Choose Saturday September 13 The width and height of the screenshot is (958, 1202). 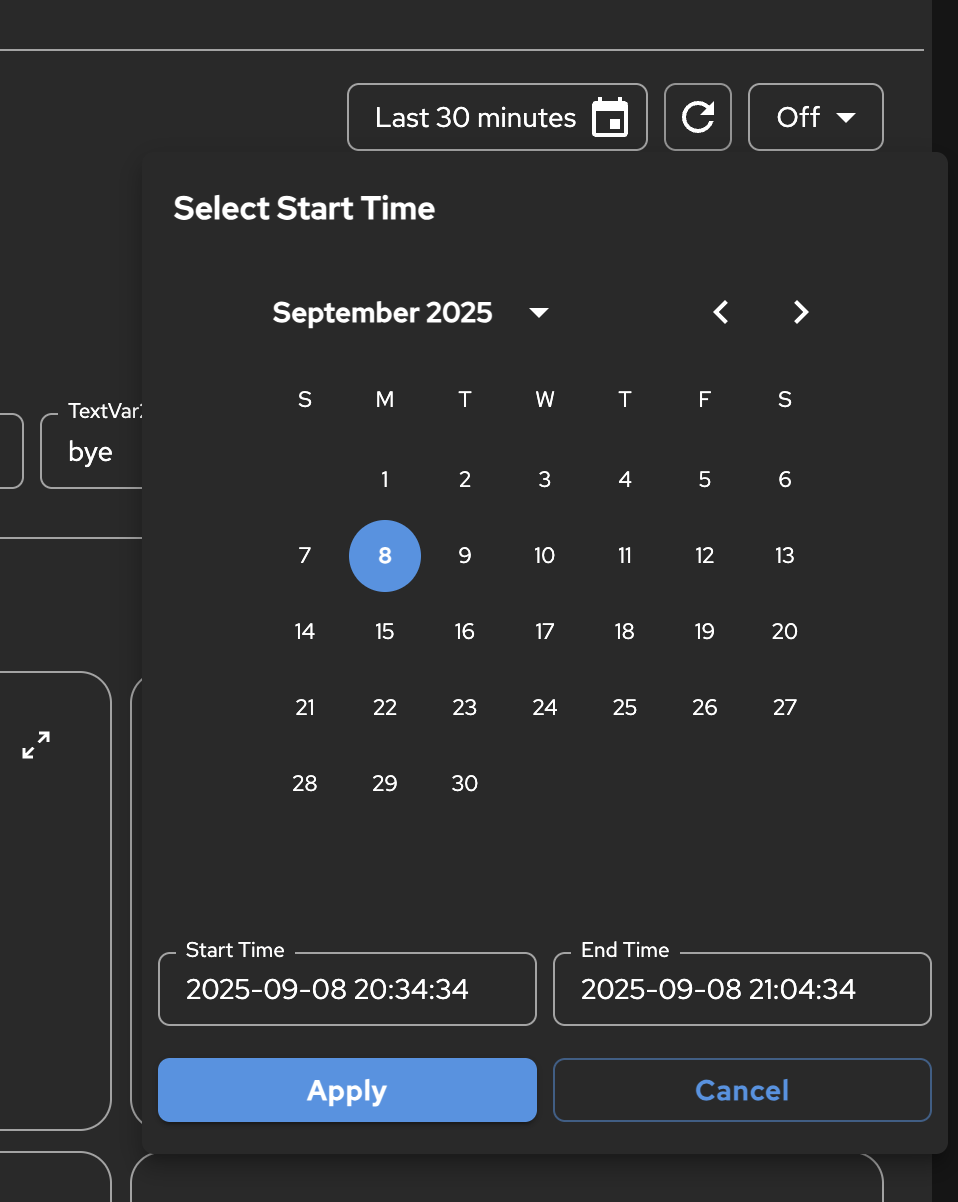pyautogui.click(x=785, y=556)
